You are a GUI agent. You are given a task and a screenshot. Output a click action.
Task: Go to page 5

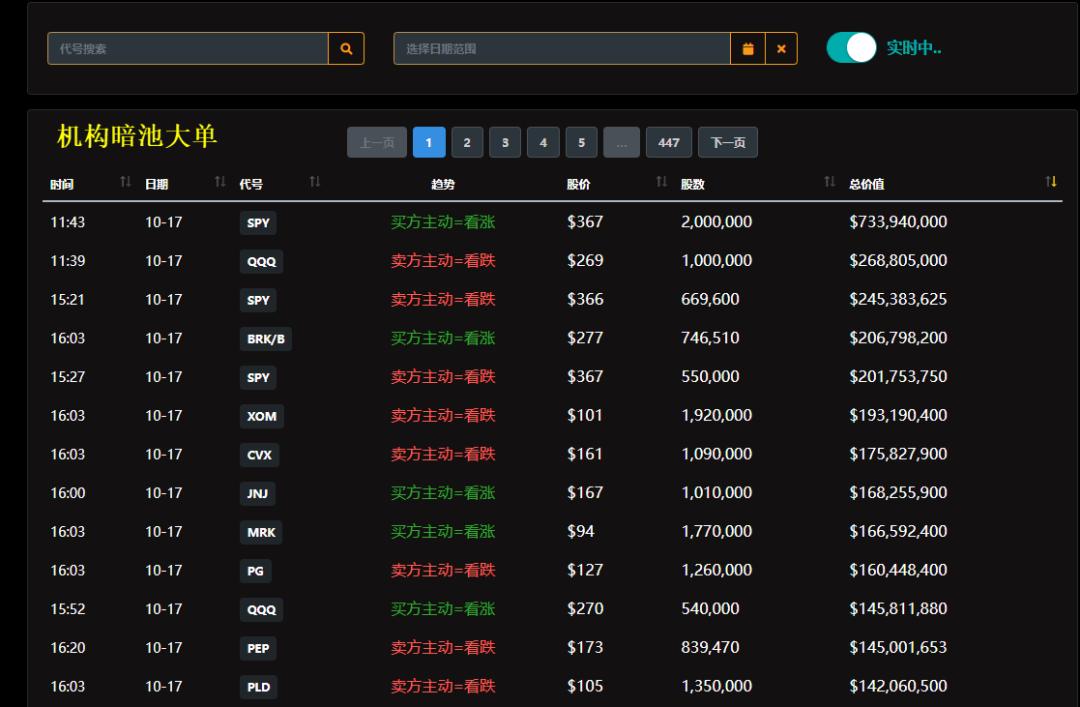581,142
